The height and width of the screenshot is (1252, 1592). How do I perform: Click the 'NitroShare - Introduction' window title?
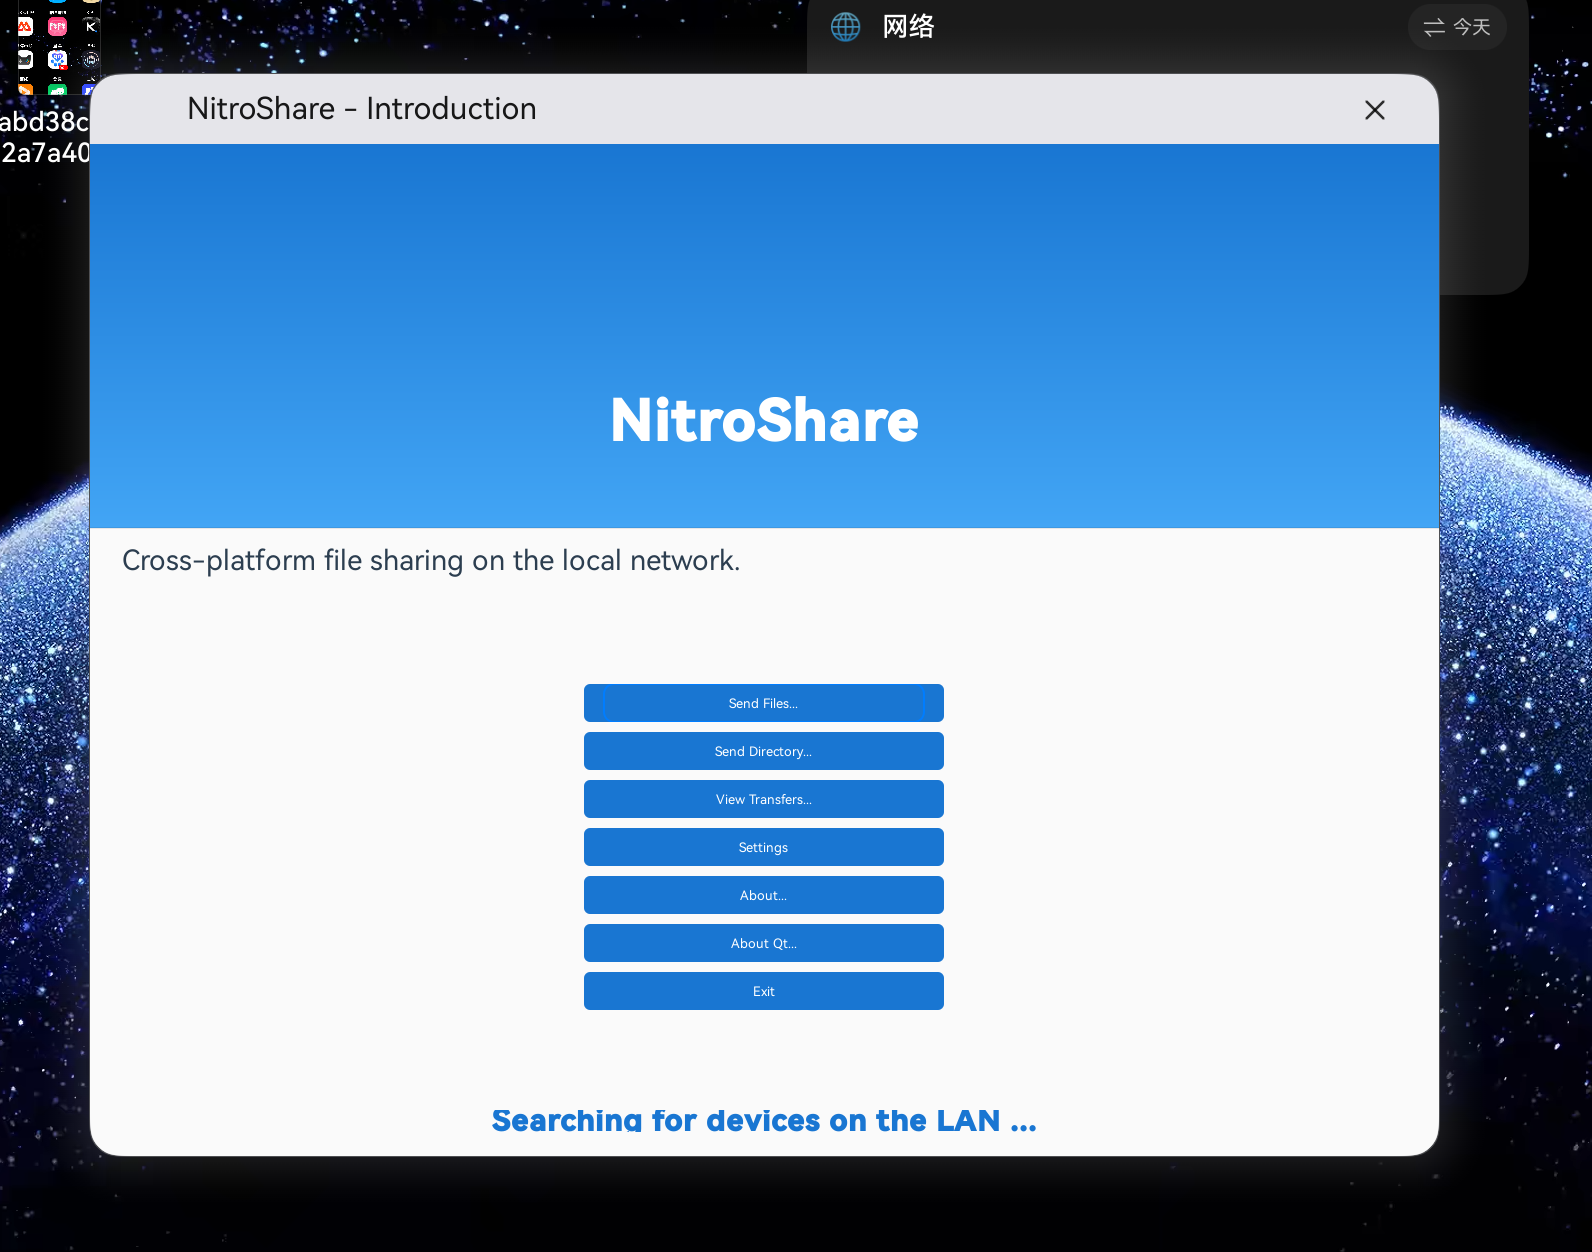tap(362, 108)
